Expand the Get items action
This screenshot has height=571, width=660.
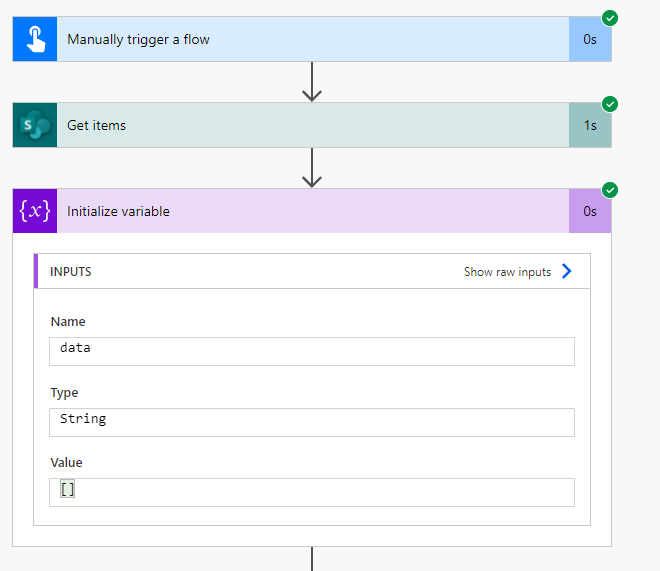tap(300, 125)
